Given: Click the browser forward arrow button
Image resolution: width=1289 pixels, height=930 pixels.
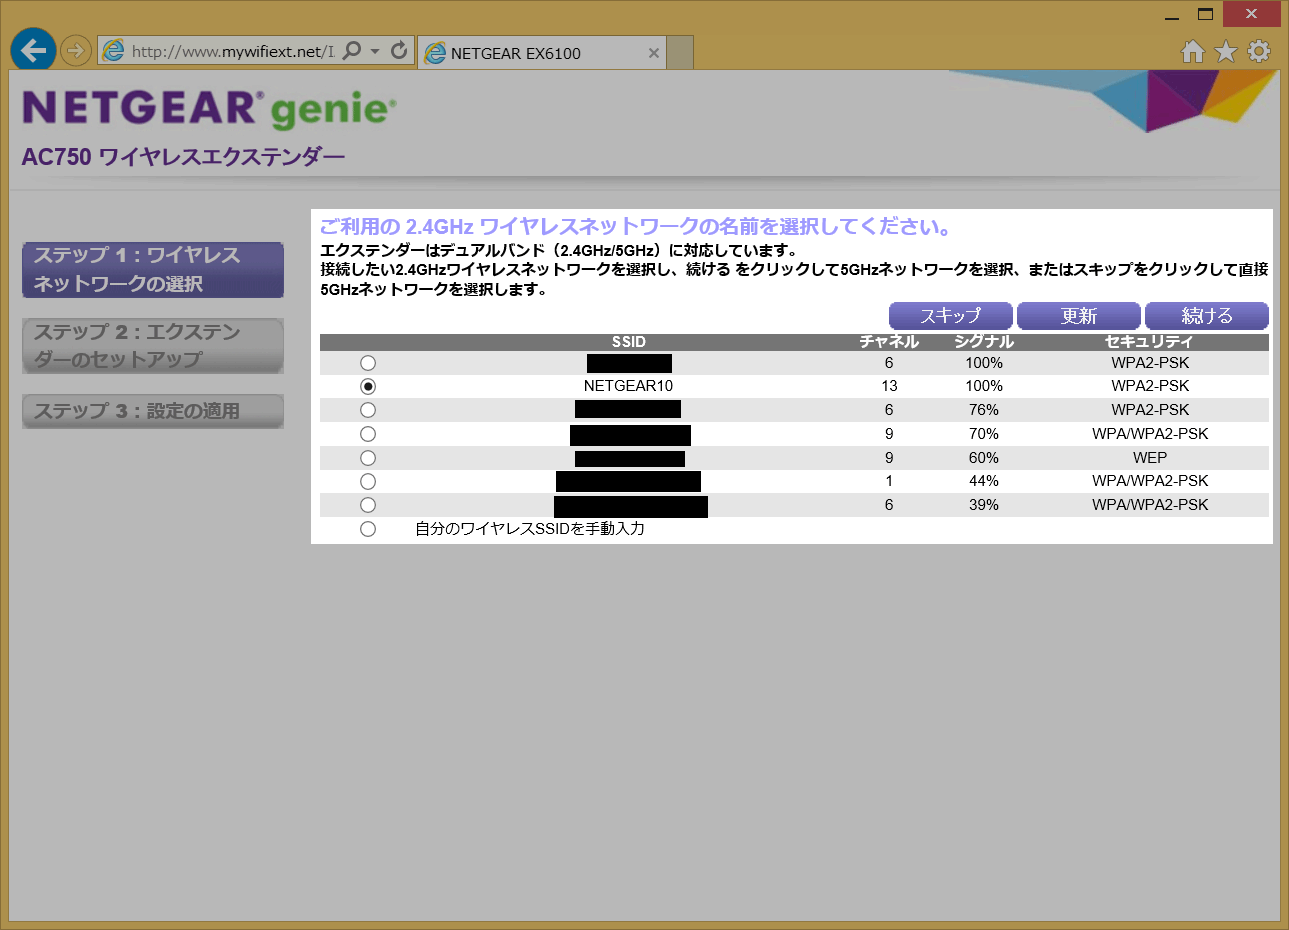Looking at the screenshot, I should [75, 50].
